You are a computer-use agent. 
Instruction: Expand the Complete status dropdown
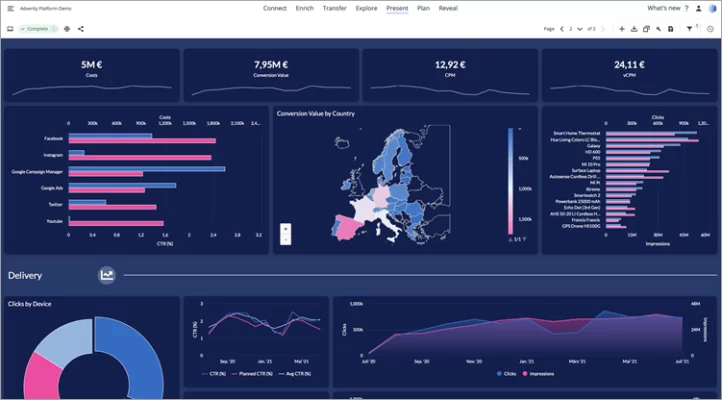[55, 29]
